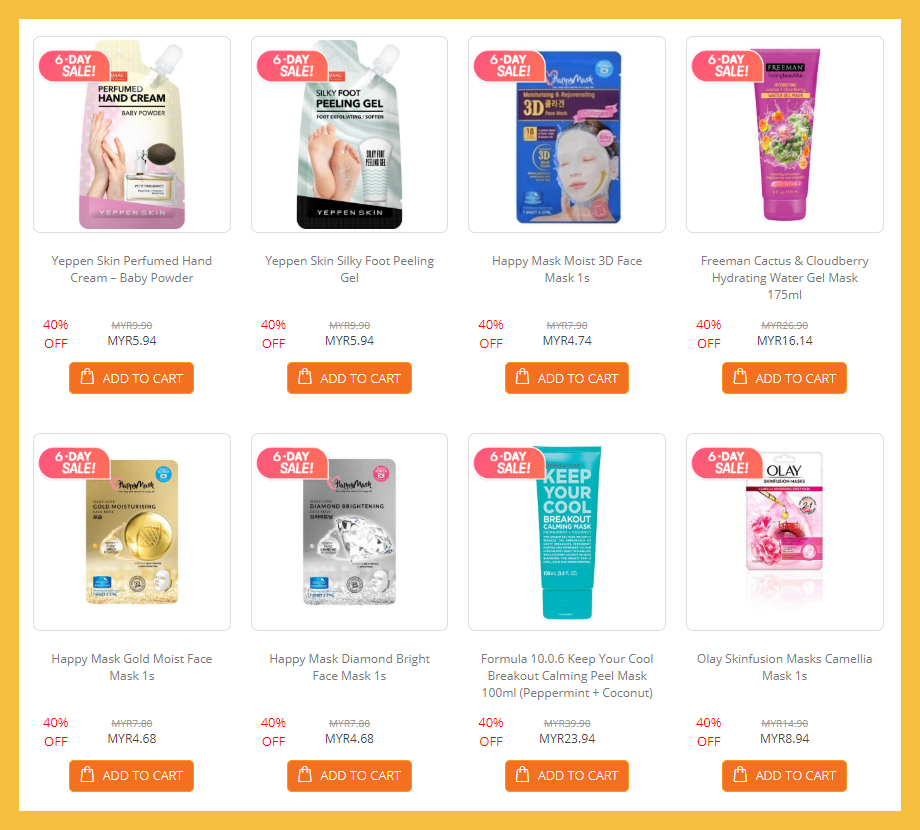Click the 6-Day Sale badge on Happy Mask Gold
Image resolution: width=920 pixels, height=830 pixels.
[x=75, y=463]
